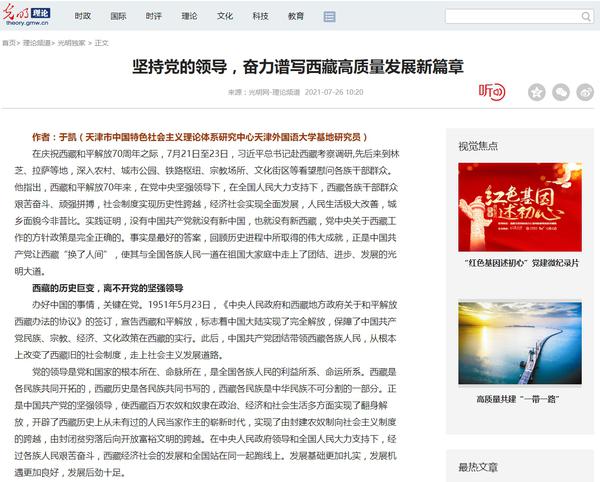
Task: Click the red listen (听) audio icon
Action: tap(491, 92)
